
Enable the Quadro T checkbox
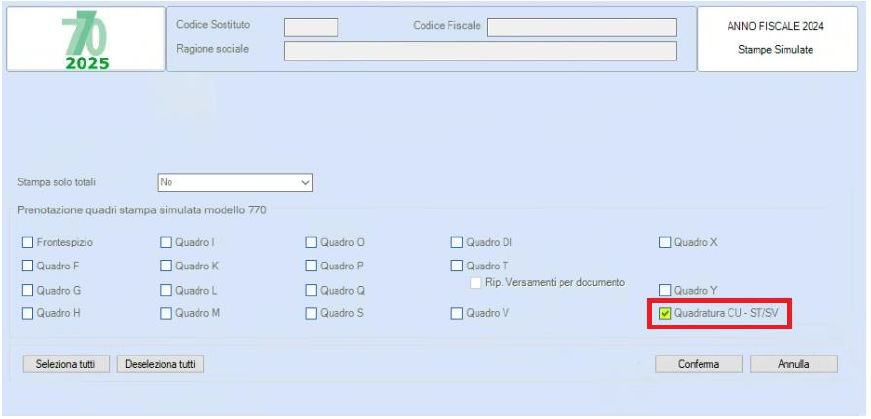(x=457, y=266)
